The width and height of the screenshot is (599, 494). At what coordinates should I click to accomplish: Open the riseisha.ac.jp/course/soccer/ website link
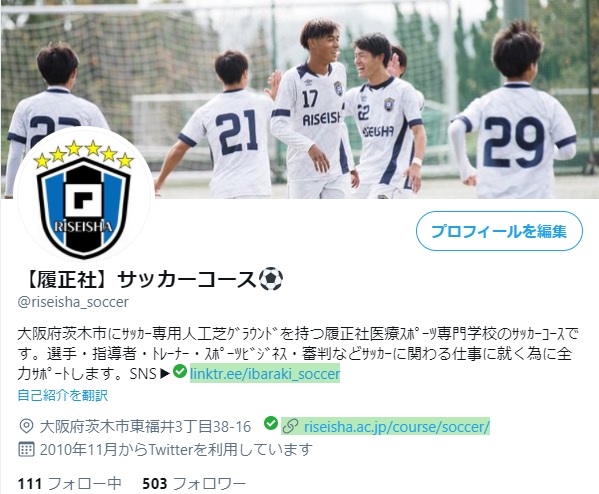coord(397,426)
